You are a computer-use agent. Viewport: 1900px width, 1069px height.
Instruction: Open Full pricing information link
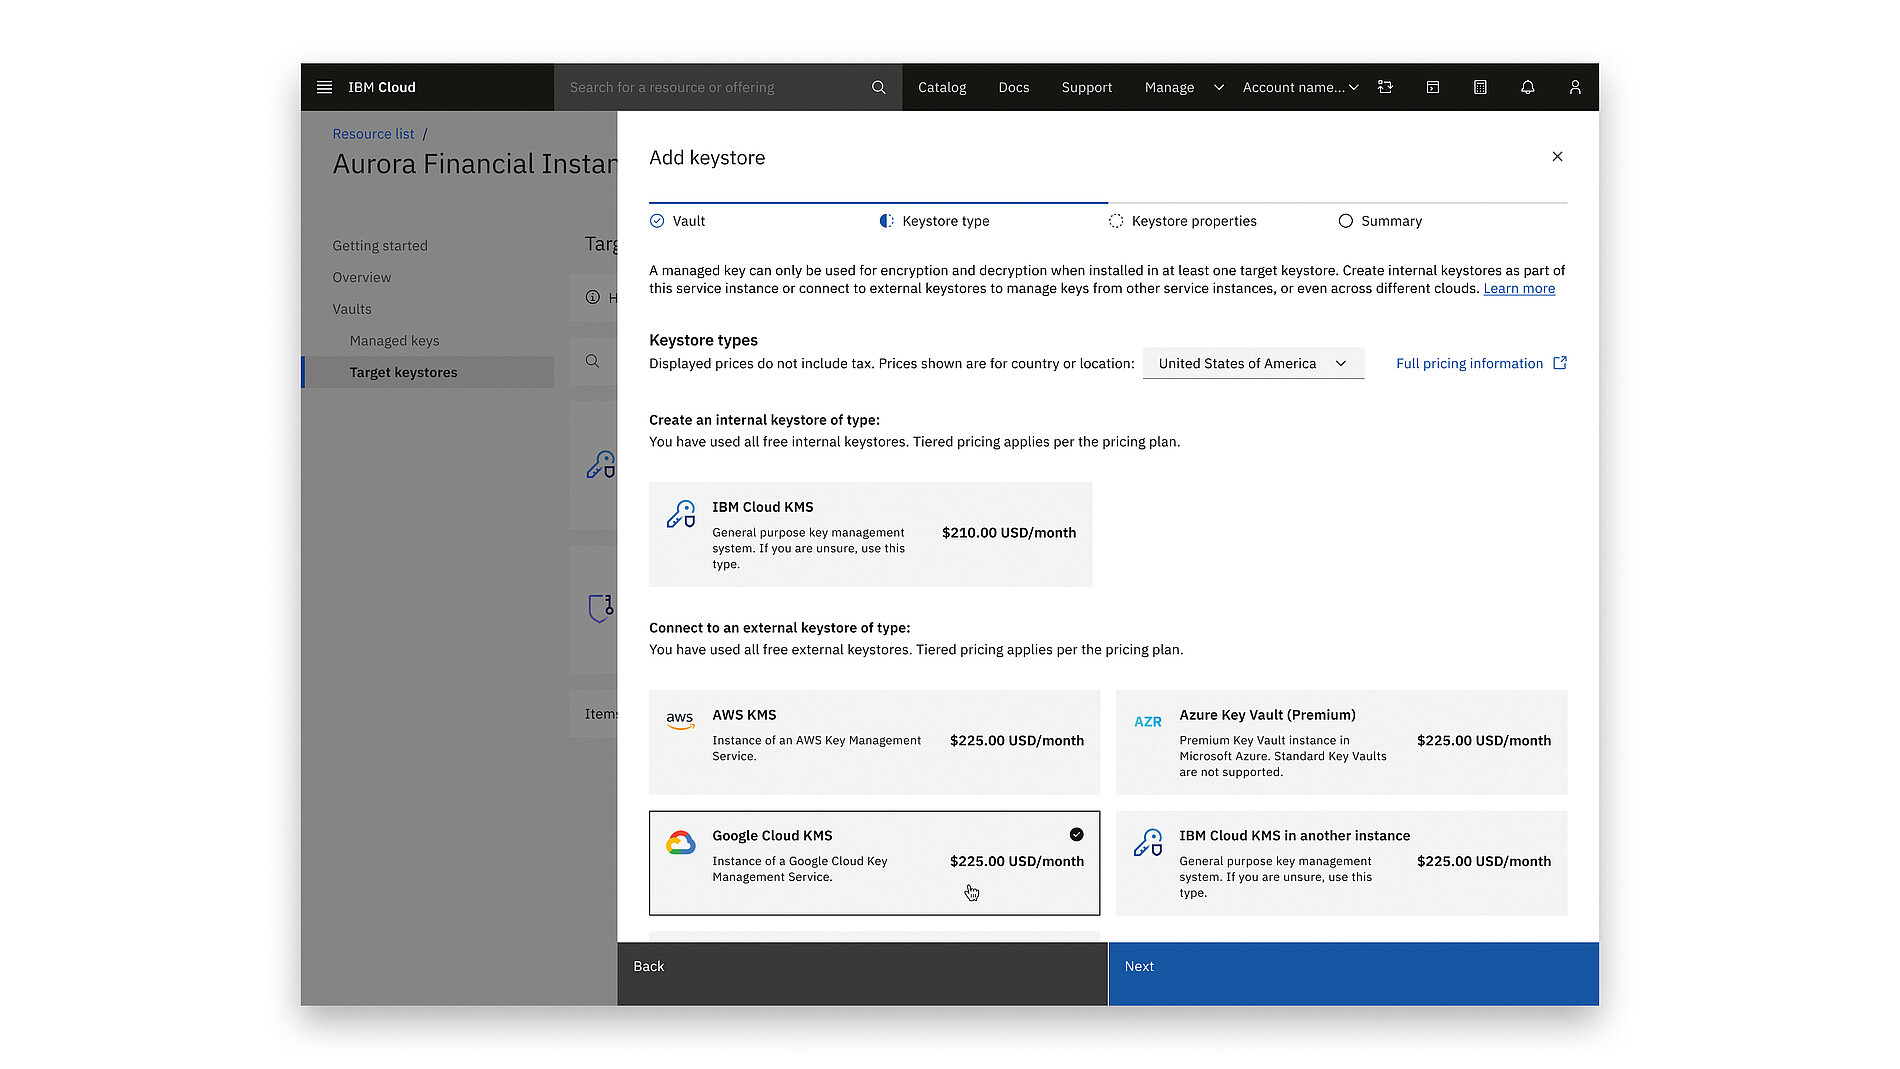tap(1469, 363)
